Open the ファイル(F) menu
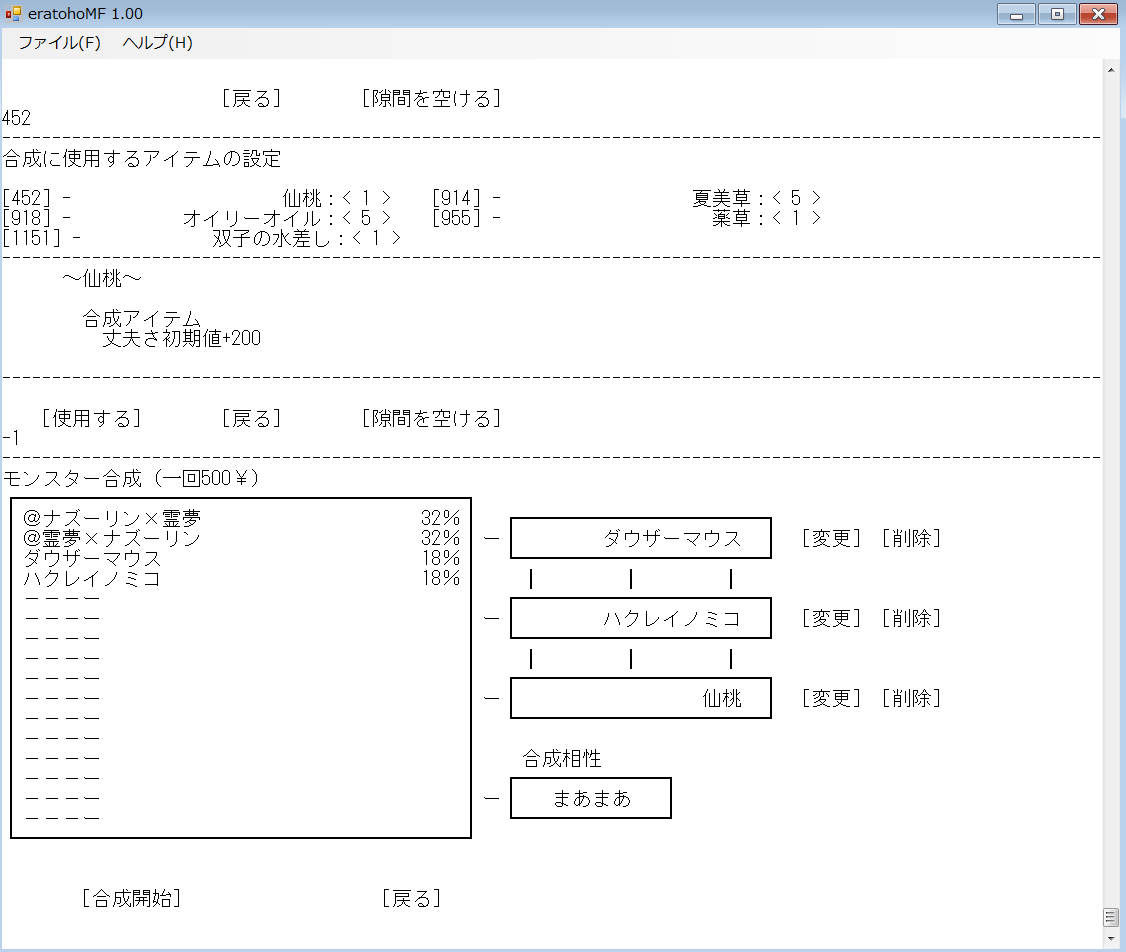1126x952 pixels. 60,43
